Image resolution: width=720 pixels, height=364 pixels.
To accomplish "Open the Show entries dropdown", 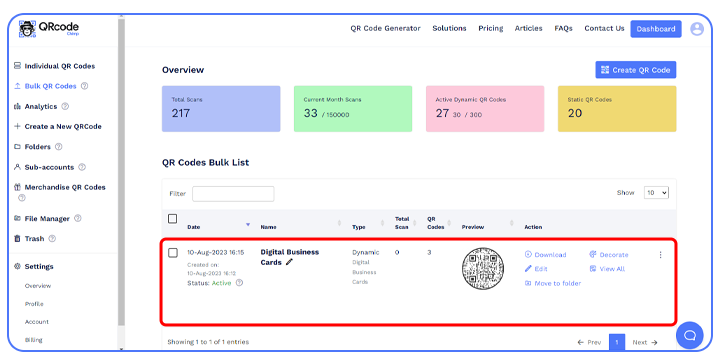I will pyautogui.click(x=656, y=193).
